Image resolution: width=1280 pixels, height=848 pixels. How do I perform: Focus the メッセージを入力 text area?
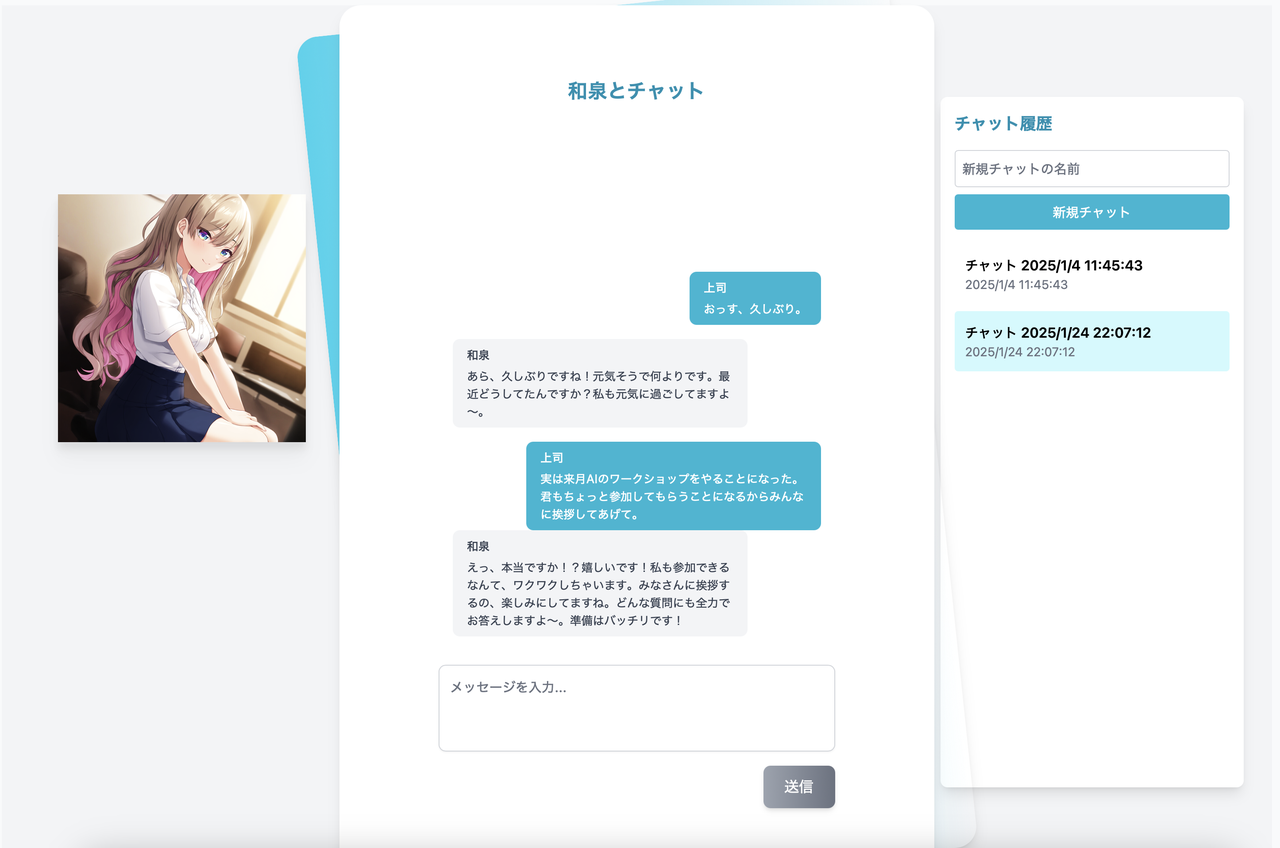(636, 708)
